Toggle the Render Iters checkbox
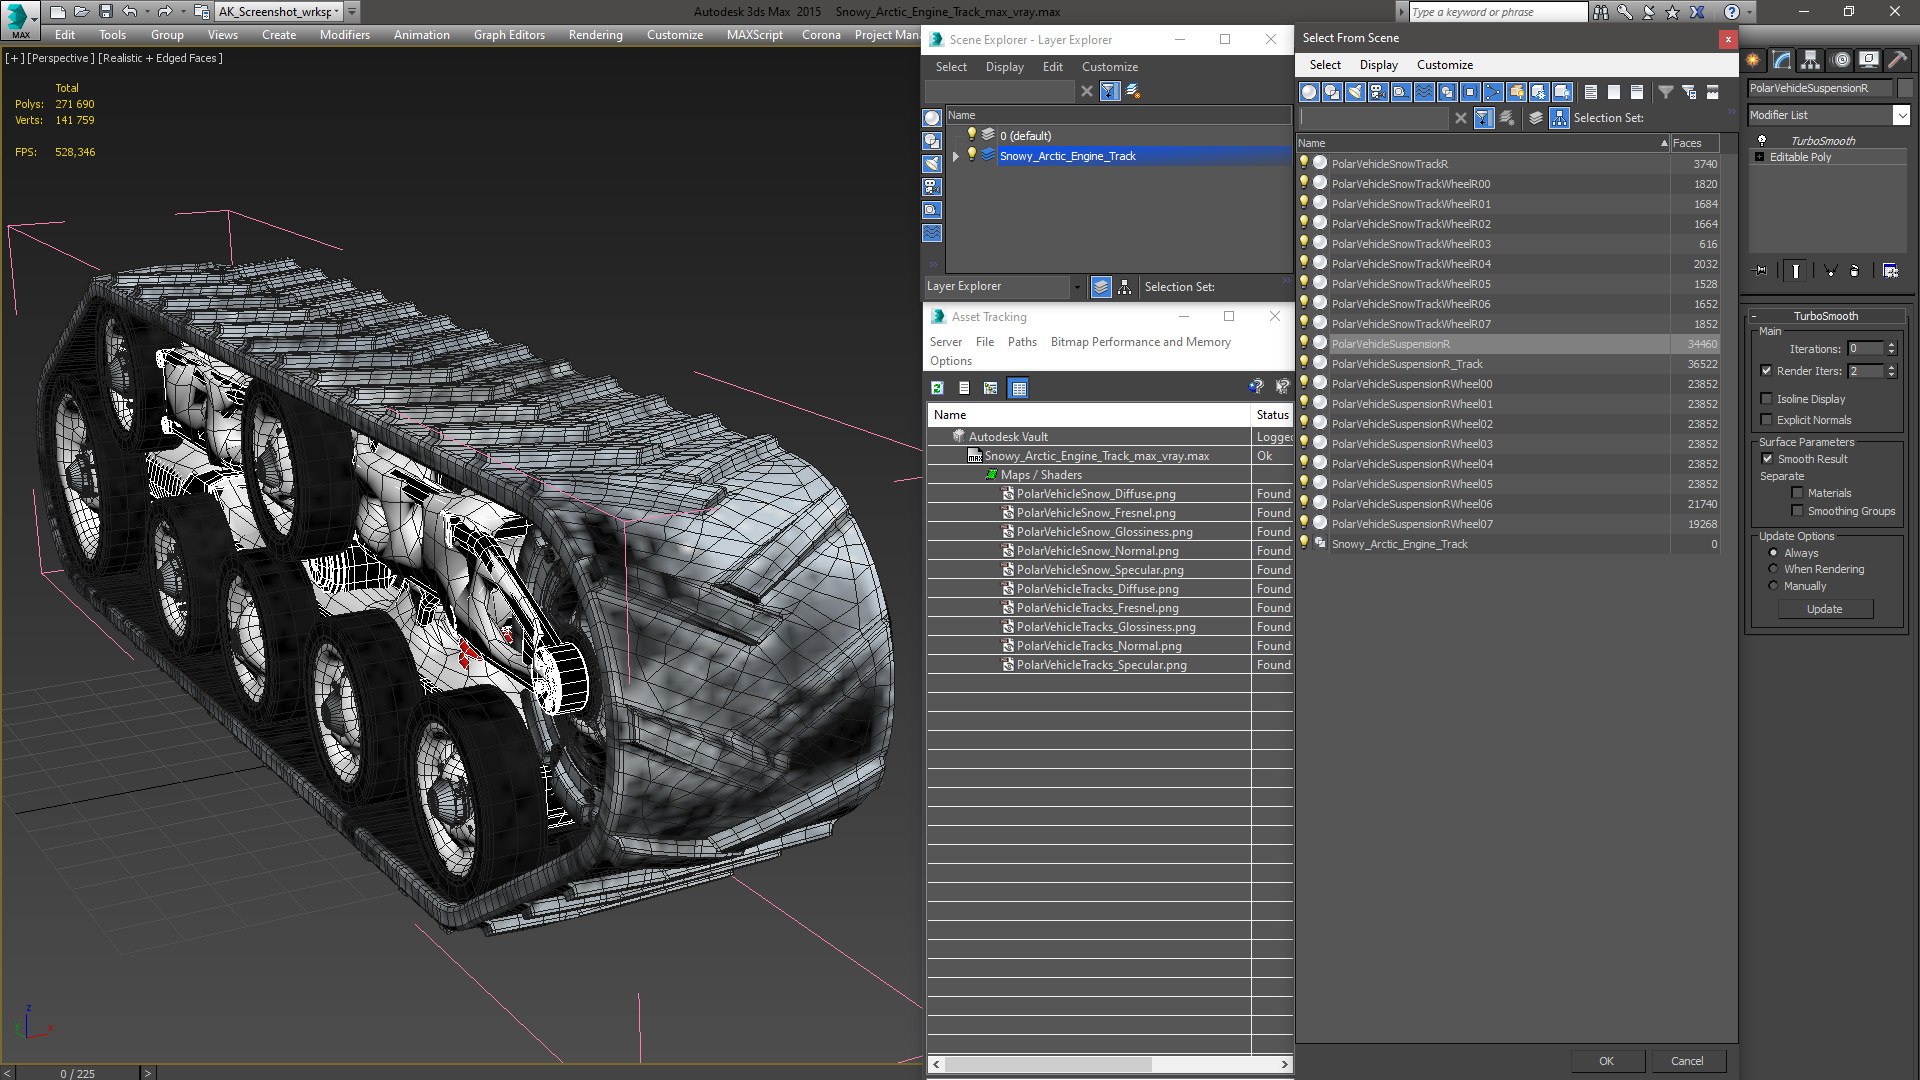Screen dimensions: 1920x1080 (1766, 371)
